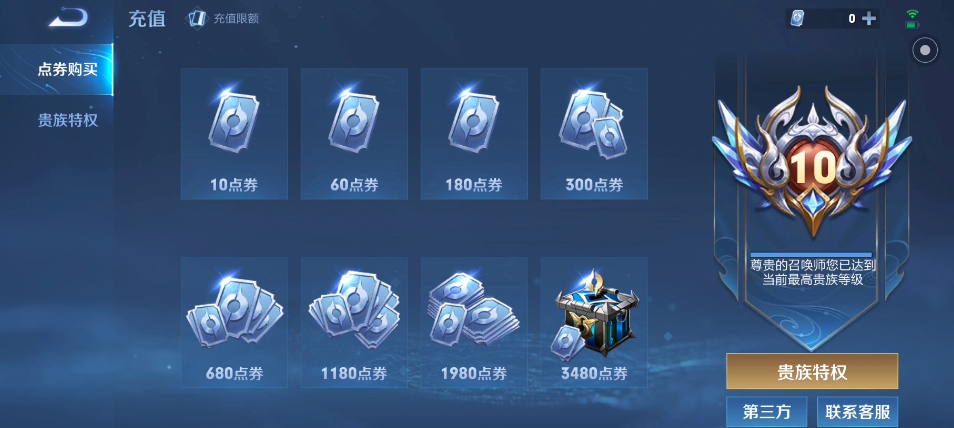Select the 10点券 coupon pack
The height and width of the screenshot is (428, 954).
tap(234, 134)
